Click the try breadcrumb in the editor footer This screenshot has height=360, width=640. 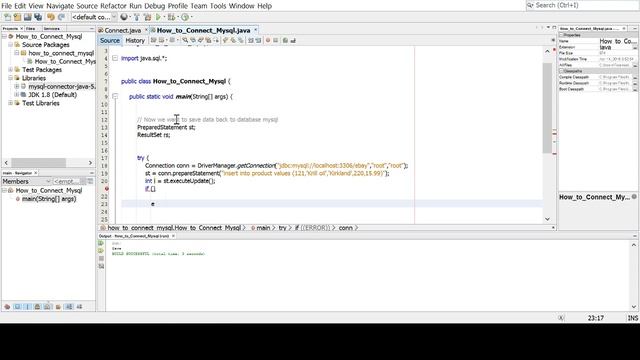tap(282, 228)
